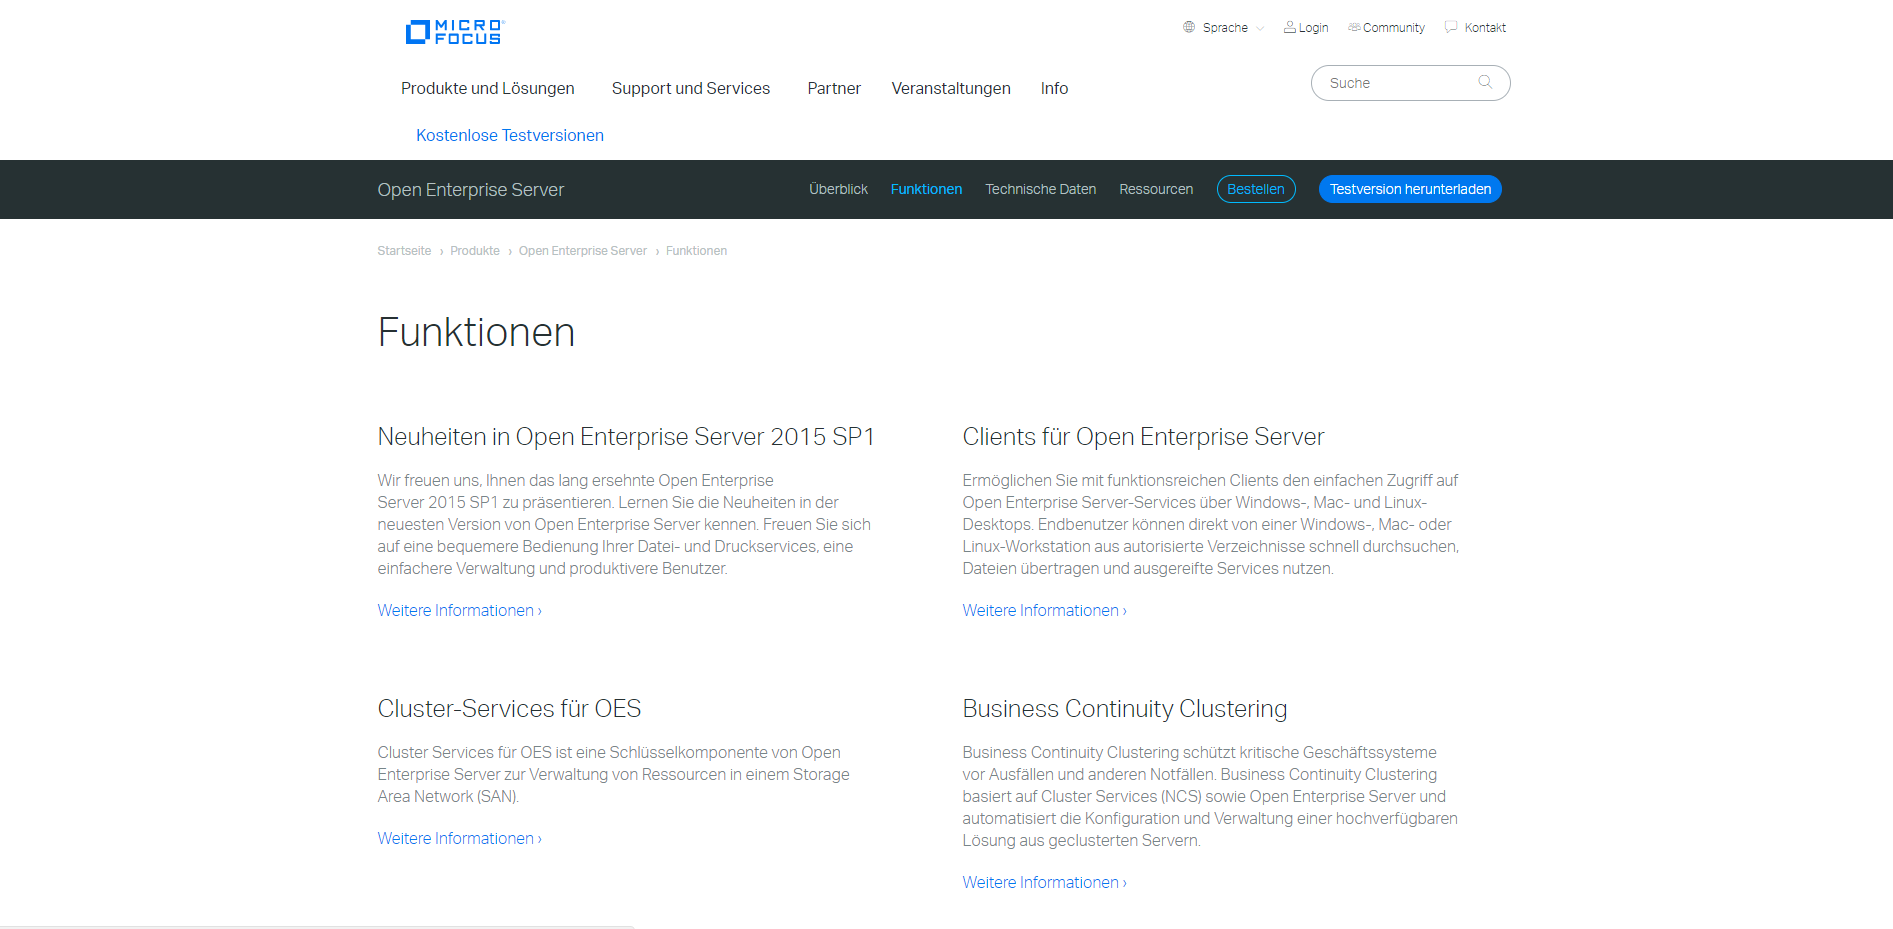Viewport: 1893px width, 929px height.
Task: Go to Open Enterprise Server breadcrumb
Action: [583, 251]
